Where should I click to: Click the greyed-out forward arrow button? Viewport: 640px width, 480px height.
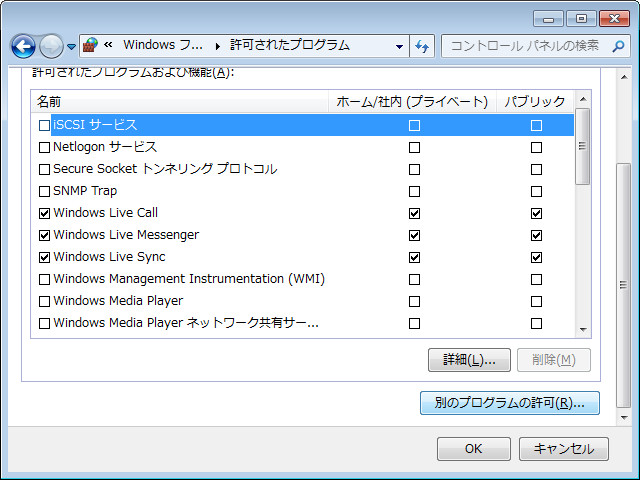coord(51,46)
